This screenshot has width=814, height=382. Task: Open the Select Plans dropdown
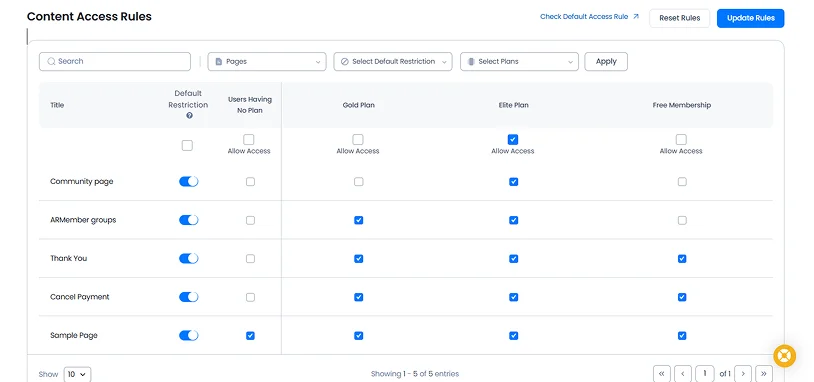click(519, 61)
